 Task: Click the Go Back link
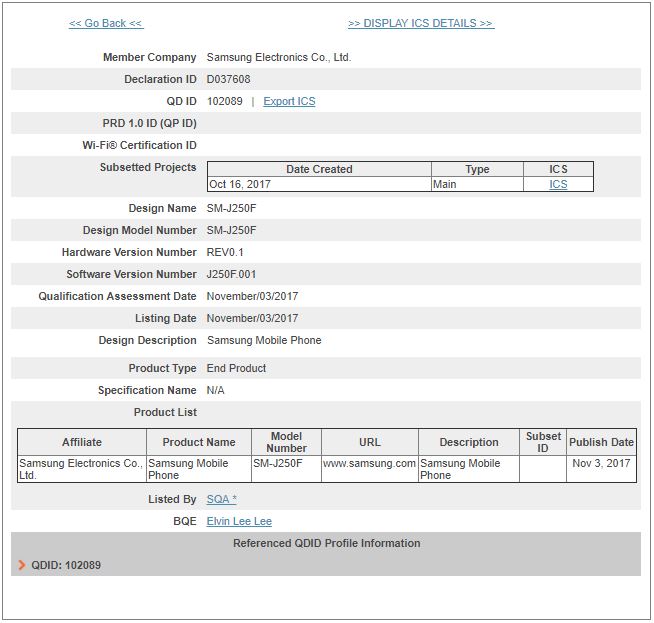[x=106, y=23]
